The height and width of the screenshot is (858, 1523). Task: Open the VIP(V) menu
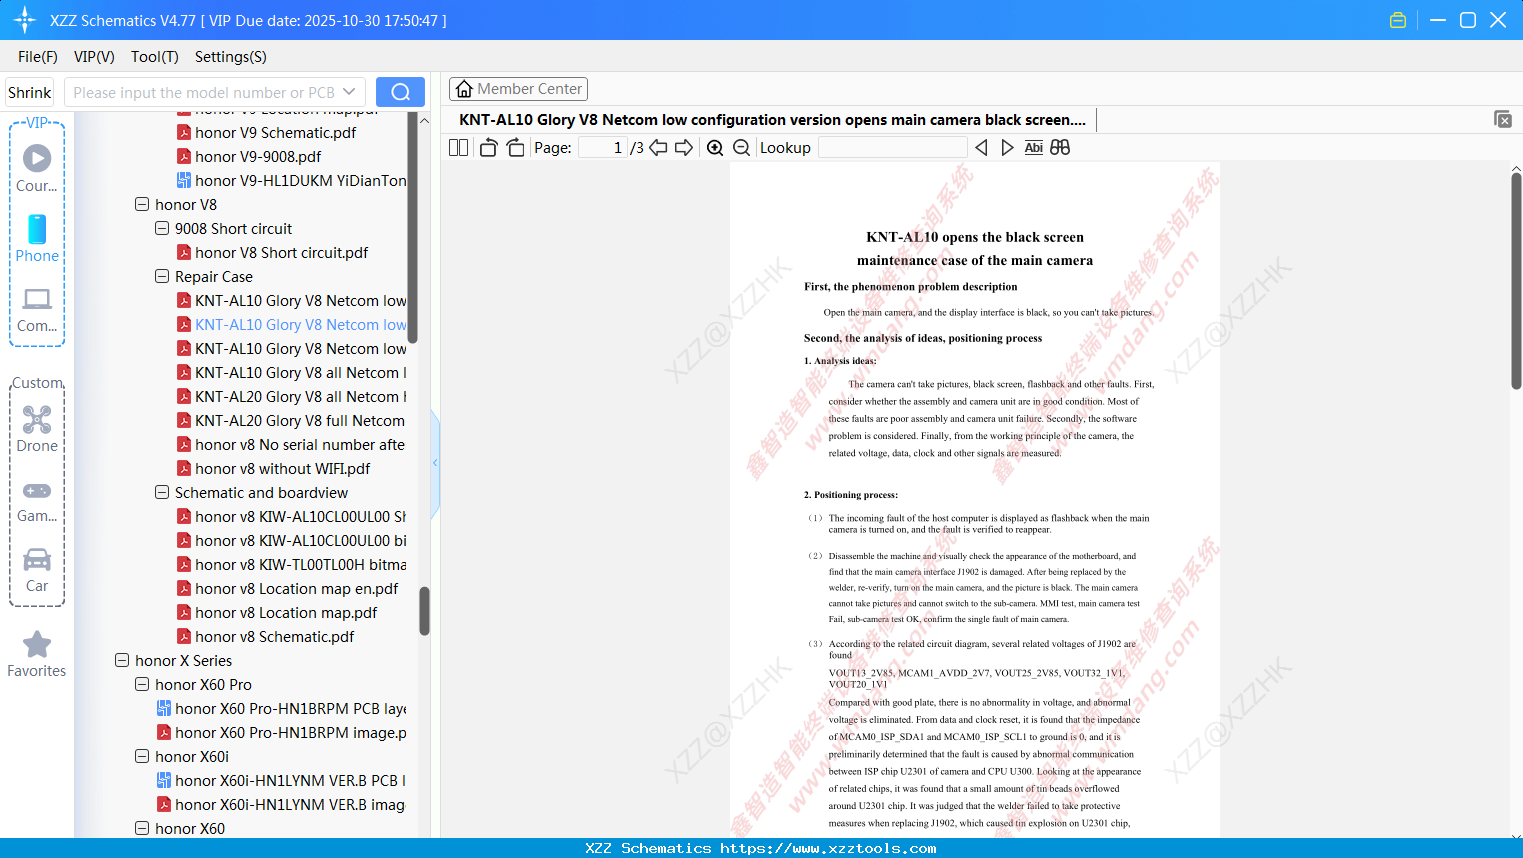coord(94,57)
